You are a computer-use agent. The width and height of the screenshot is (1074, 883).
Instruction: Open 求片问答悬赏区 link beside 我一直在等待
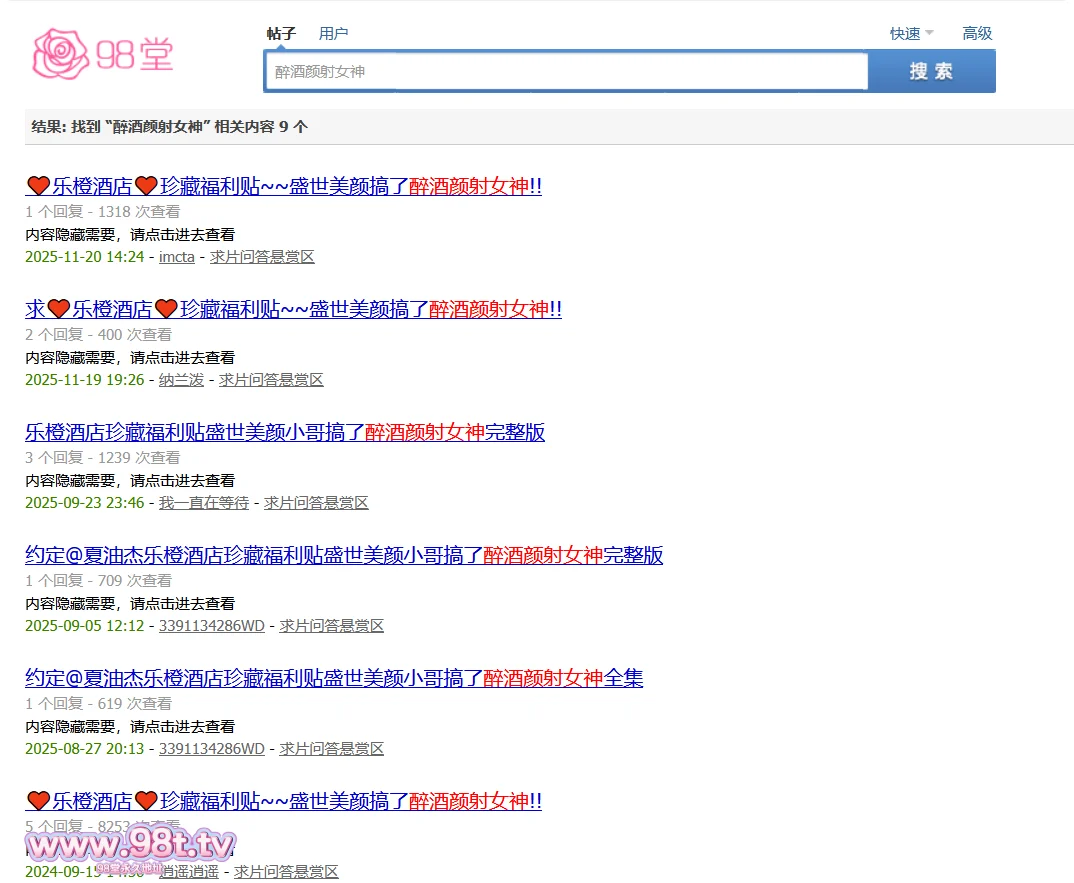pos(316,503)
